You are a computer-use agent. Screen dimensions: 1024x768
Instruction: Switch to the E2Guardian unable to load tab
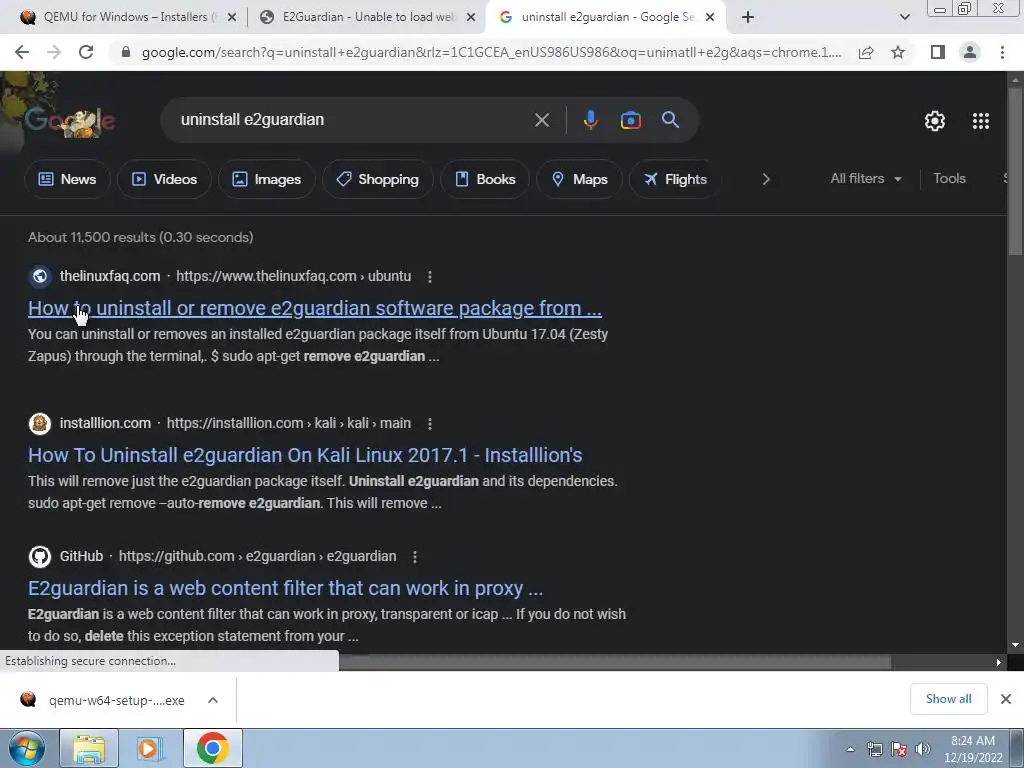point(368,17)
